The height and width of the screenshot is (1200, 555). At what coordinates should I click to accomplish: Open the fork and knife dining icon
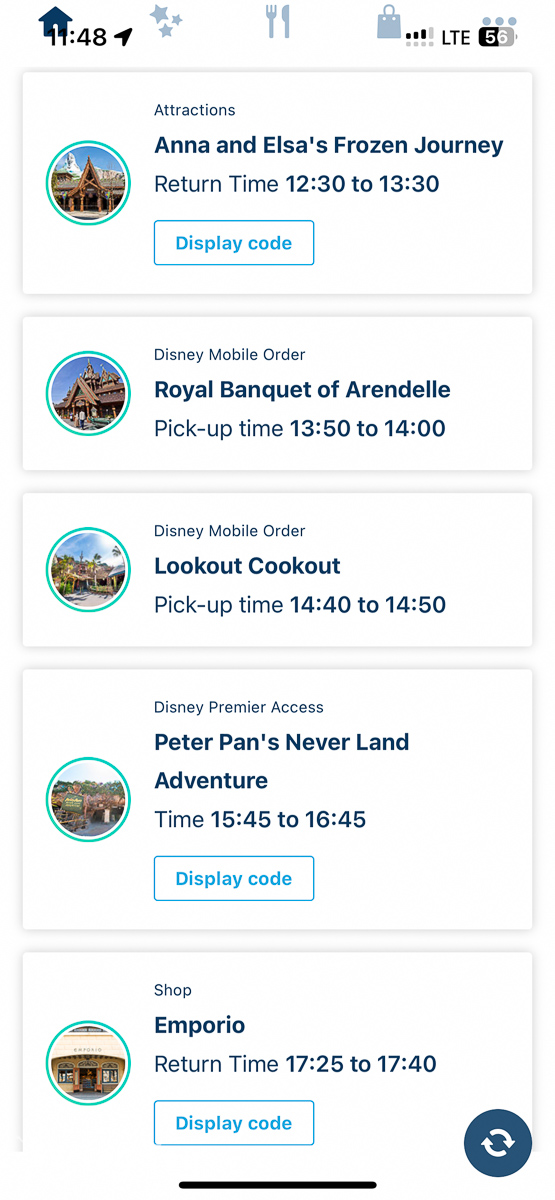tap(278, 21)
